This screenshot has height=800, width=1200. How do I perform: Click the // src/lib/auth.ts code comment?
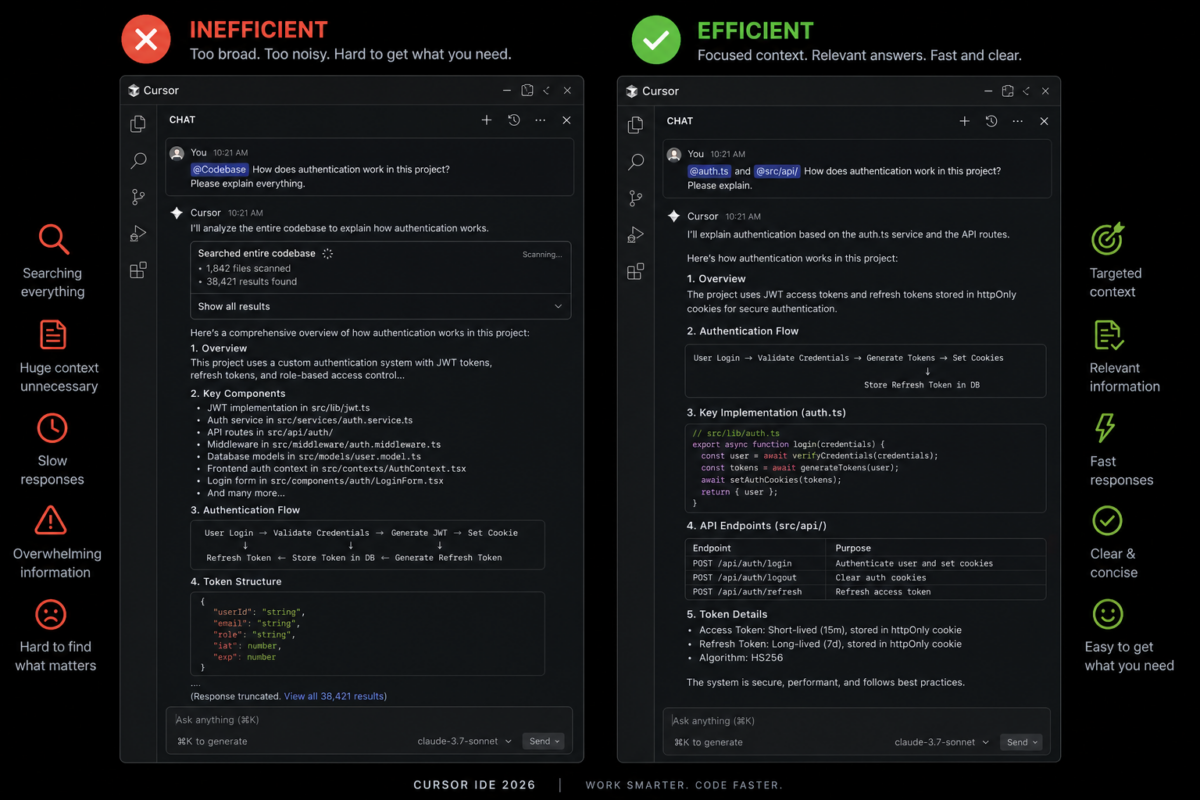point(736,433)
